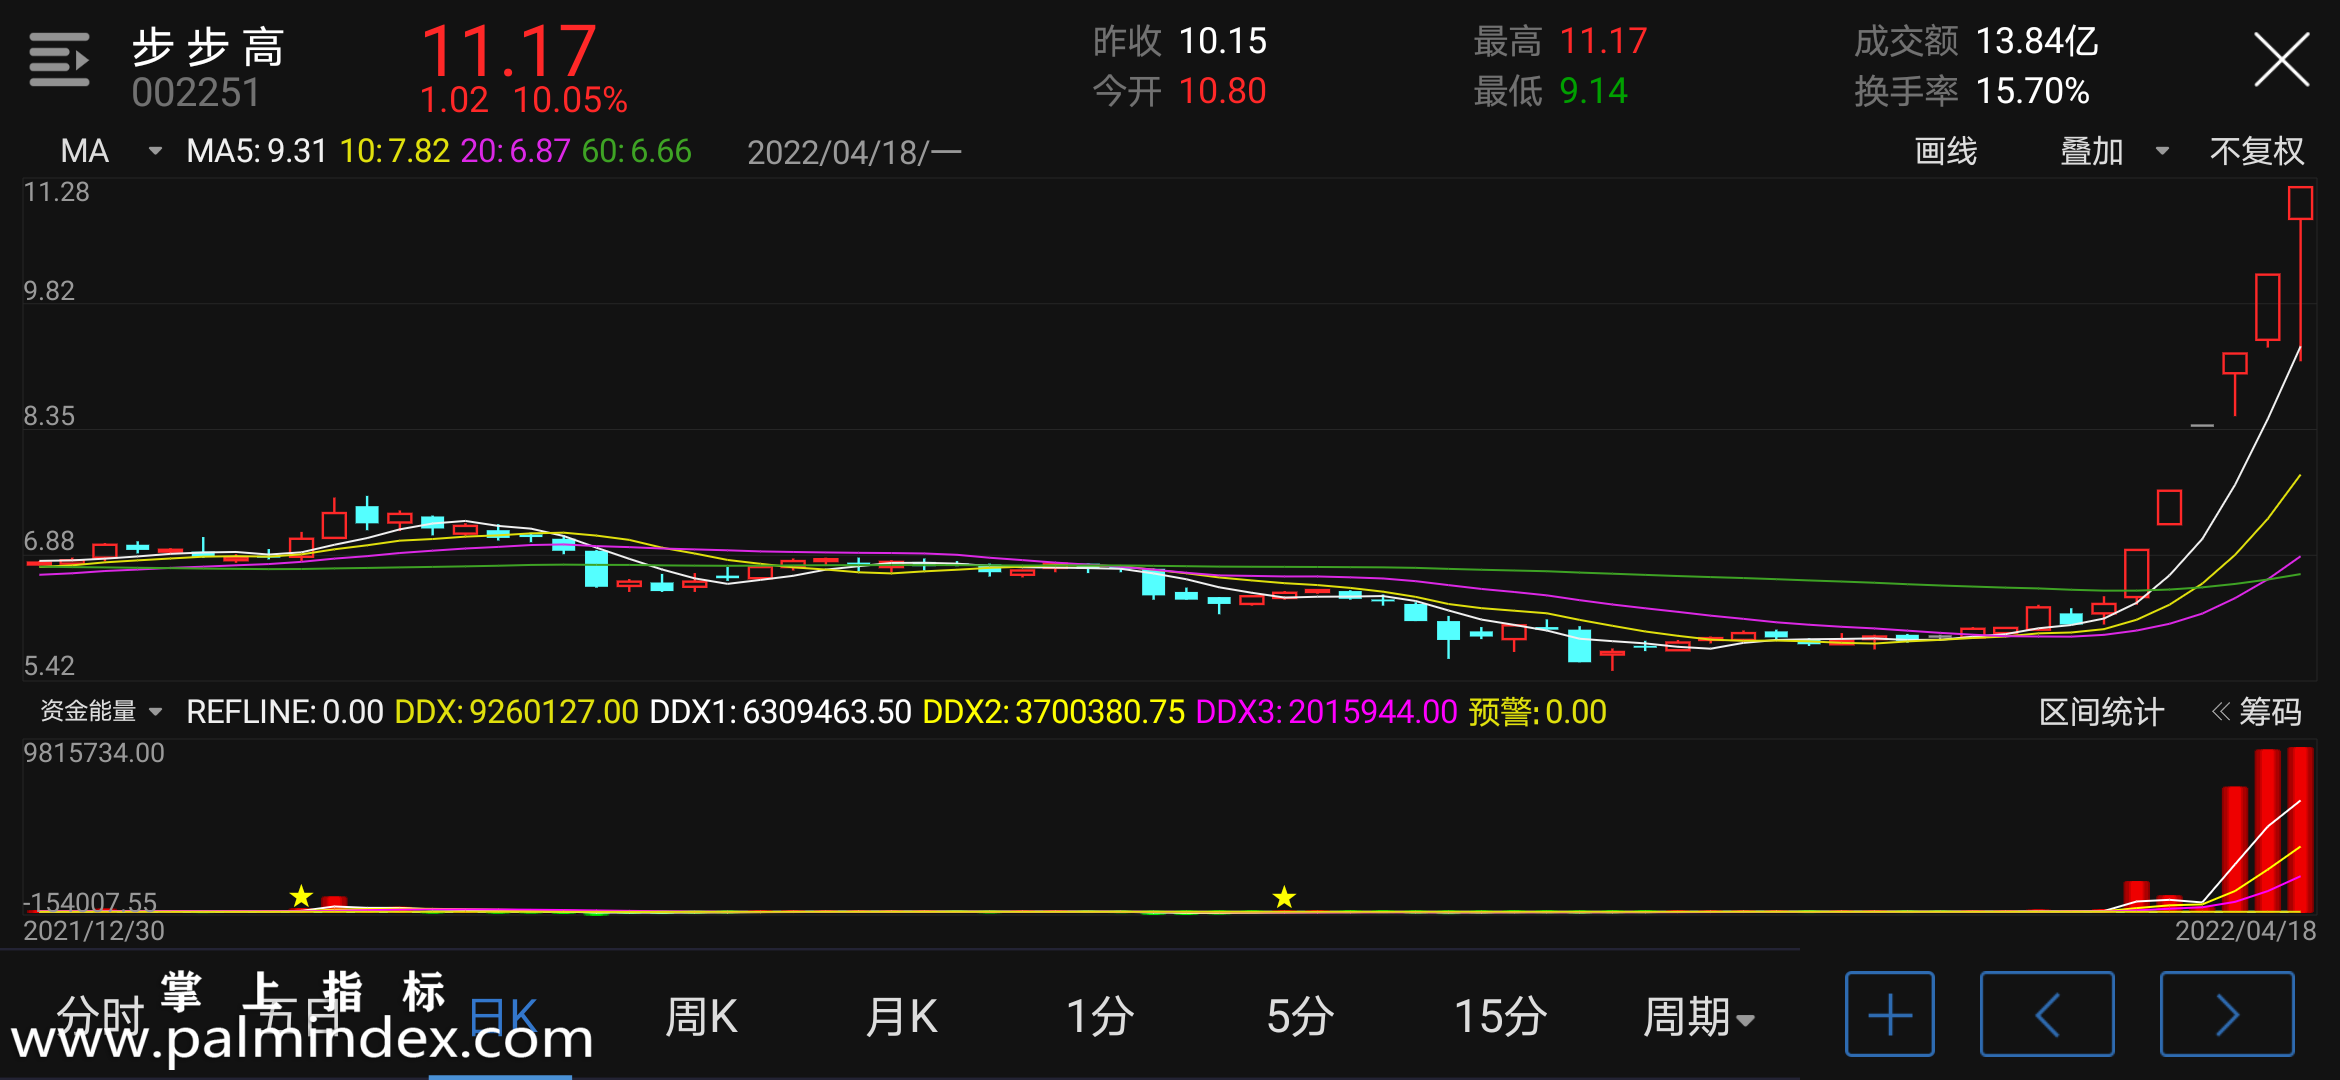Click first yellow star signal marker

(x=301, y=896)
